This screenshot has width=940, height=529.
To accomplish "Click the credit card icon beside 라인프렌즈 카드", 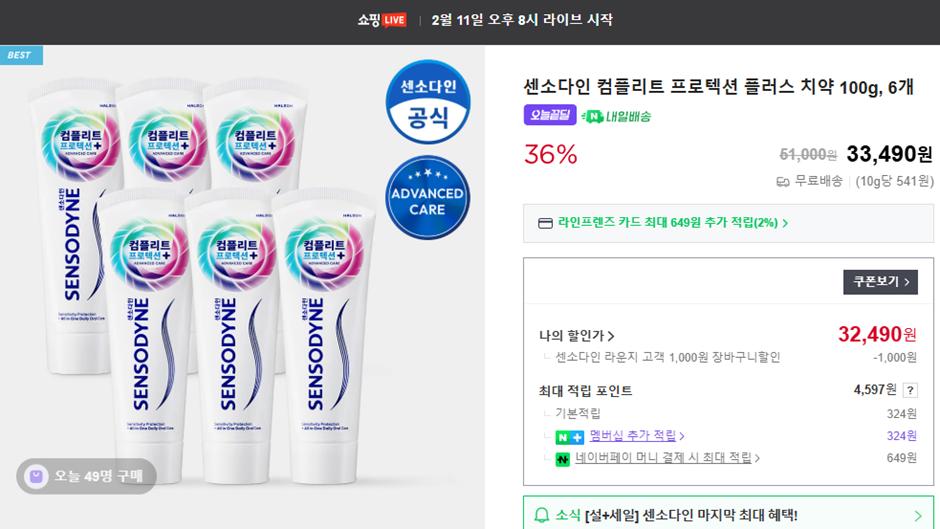I will point(545,223).
